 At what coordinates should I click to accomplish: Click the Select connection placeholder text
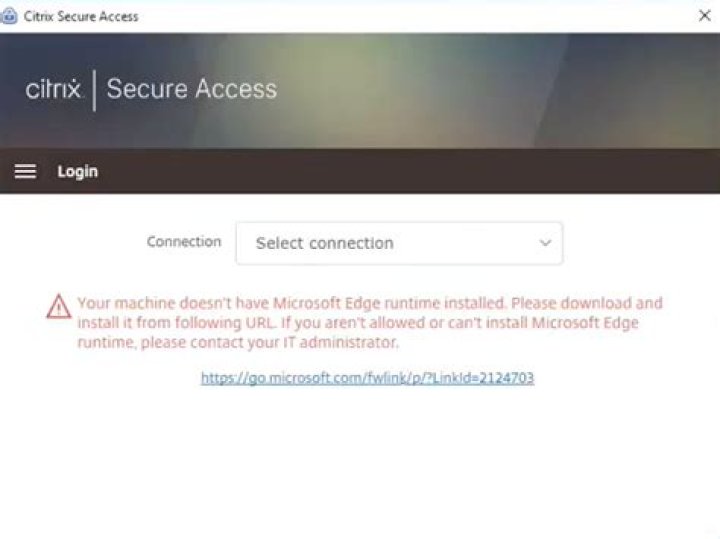click(x=325, y=243)
